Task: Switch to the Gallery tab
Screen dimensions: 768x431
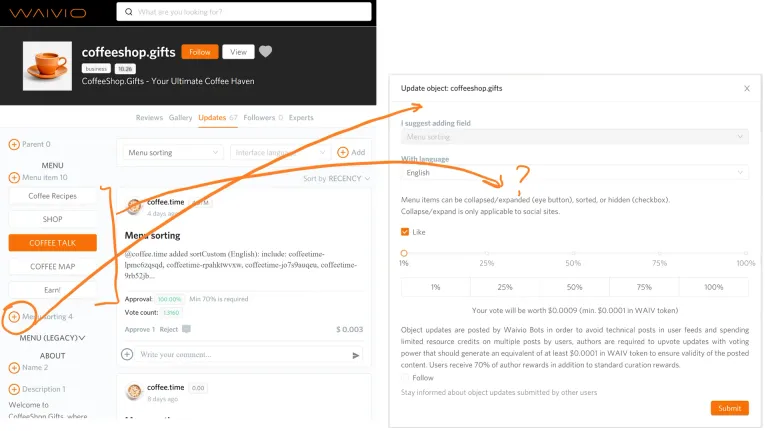Action: pos(180,118)
